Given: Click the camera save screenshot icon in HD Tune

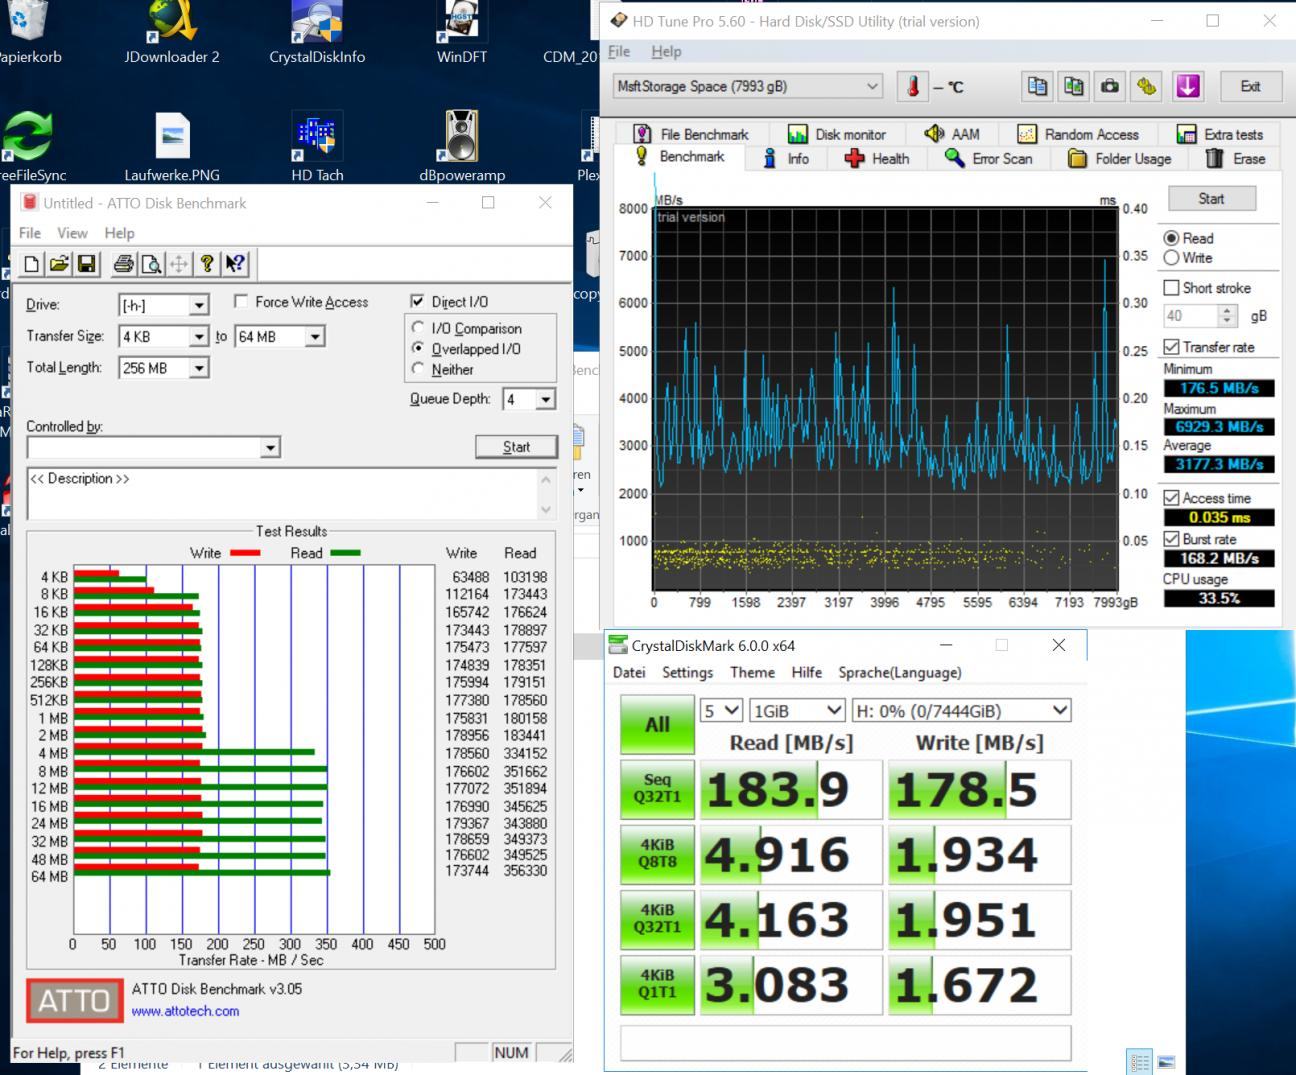Looking at the screenshot, I should click(1110, 86).
